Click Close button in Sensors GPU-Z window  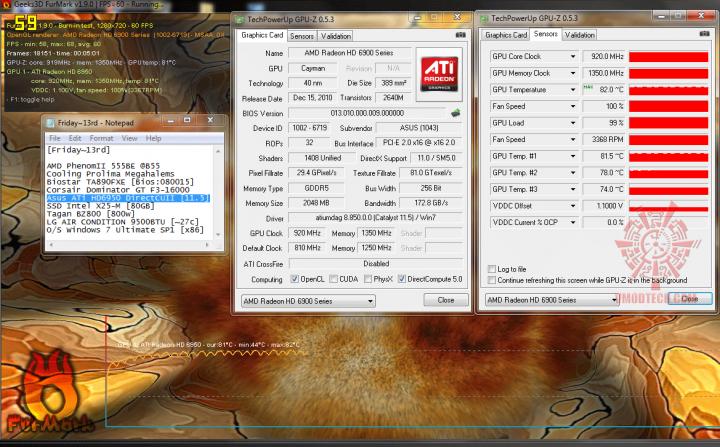[690, 299]
